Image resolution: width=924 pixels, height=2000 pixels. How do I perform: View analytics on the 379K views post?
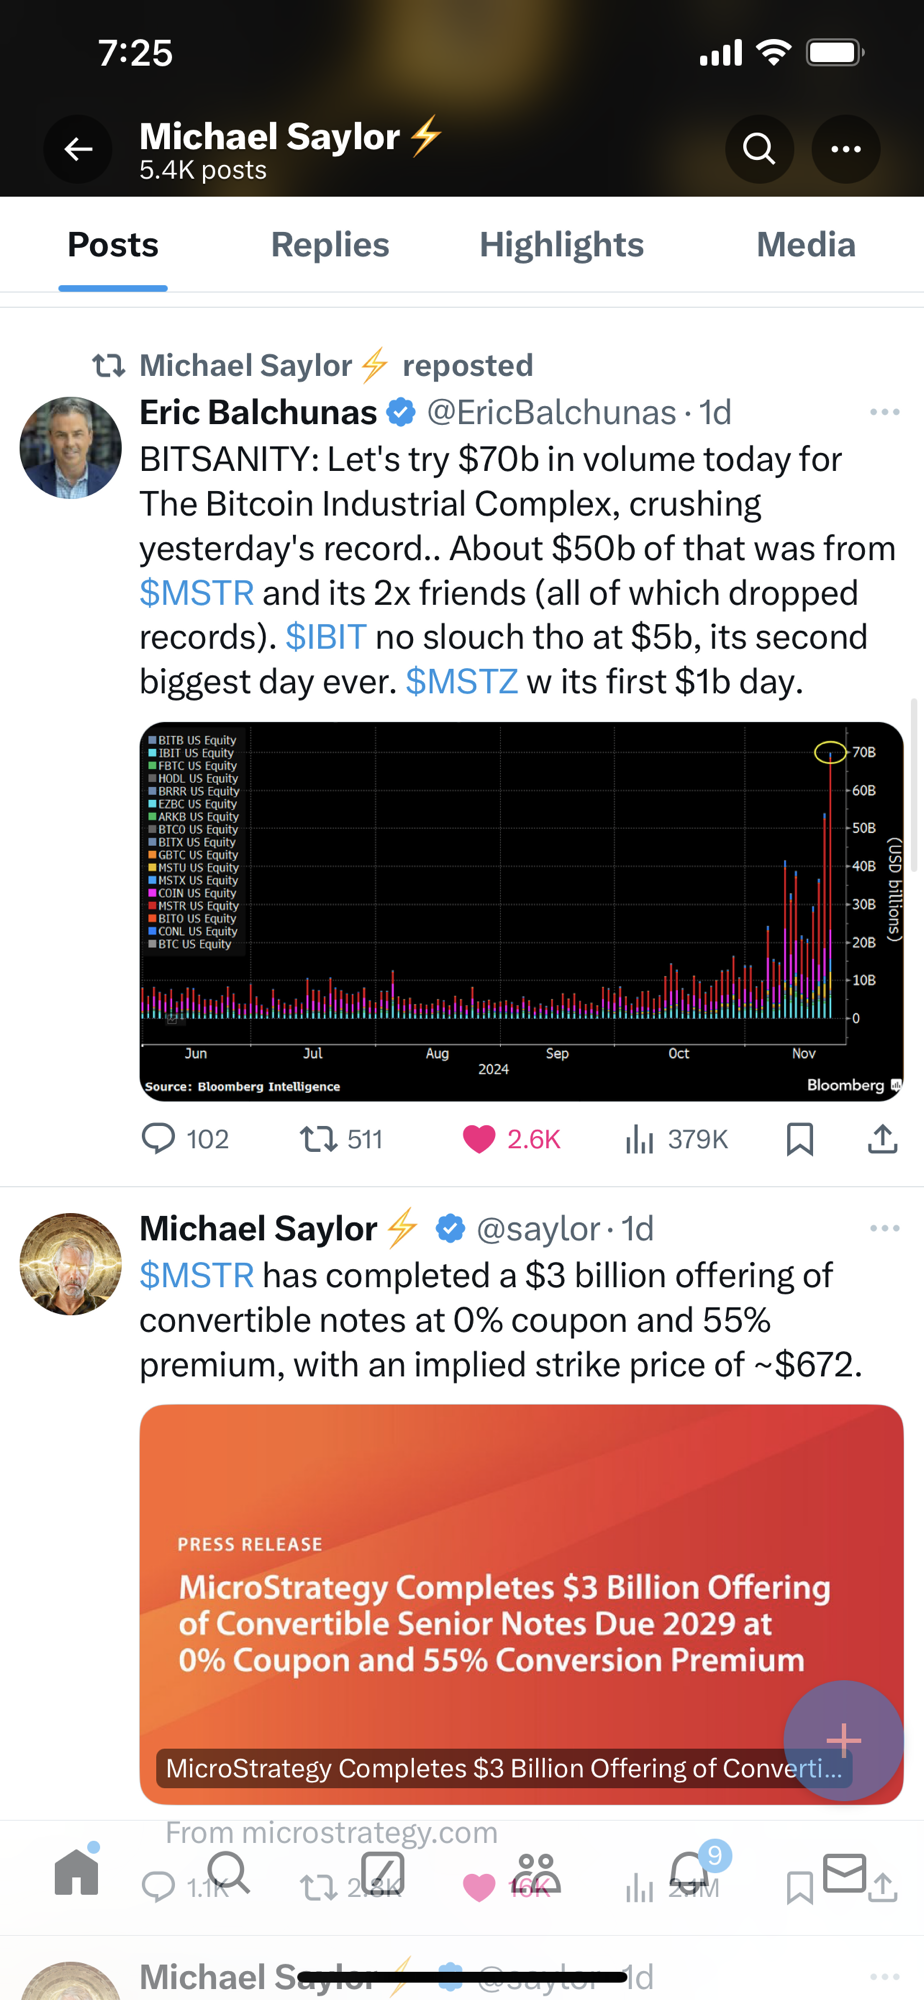coord(639,1139)
